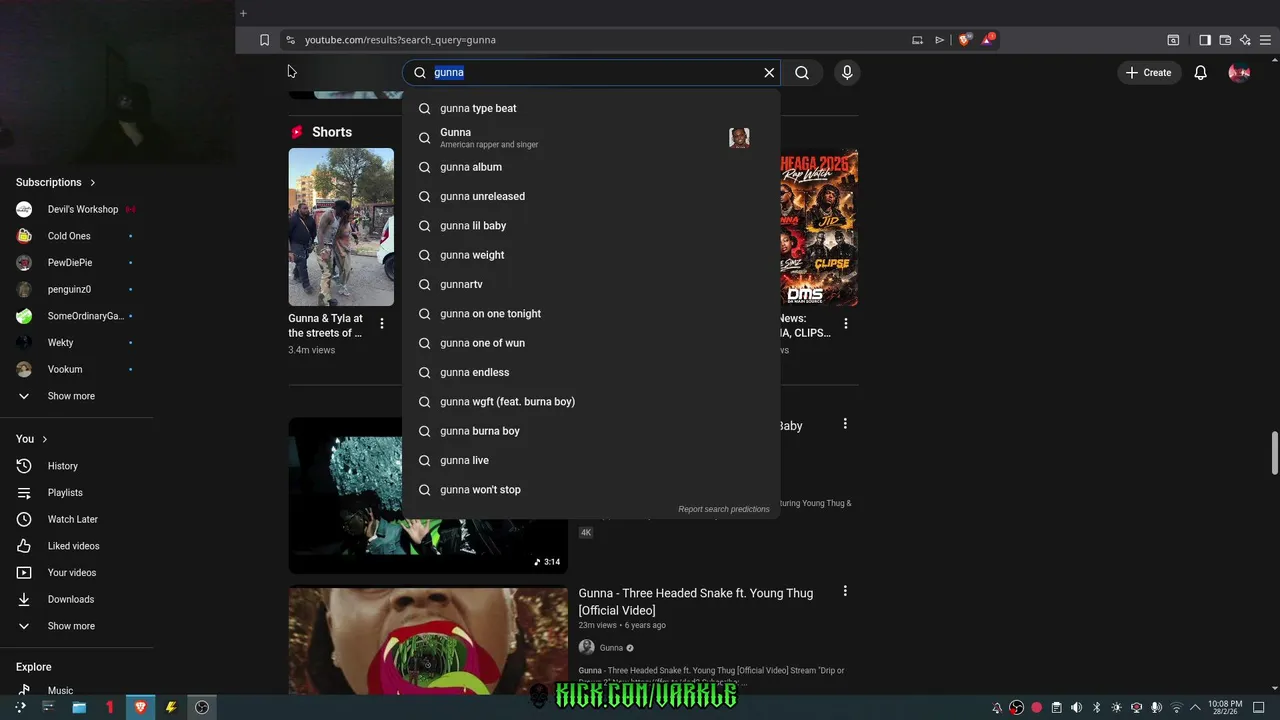The height and width of the screenshot is (720, 1280).
Task: Open Vookum subscription channel
Action: tap(76, 369)
